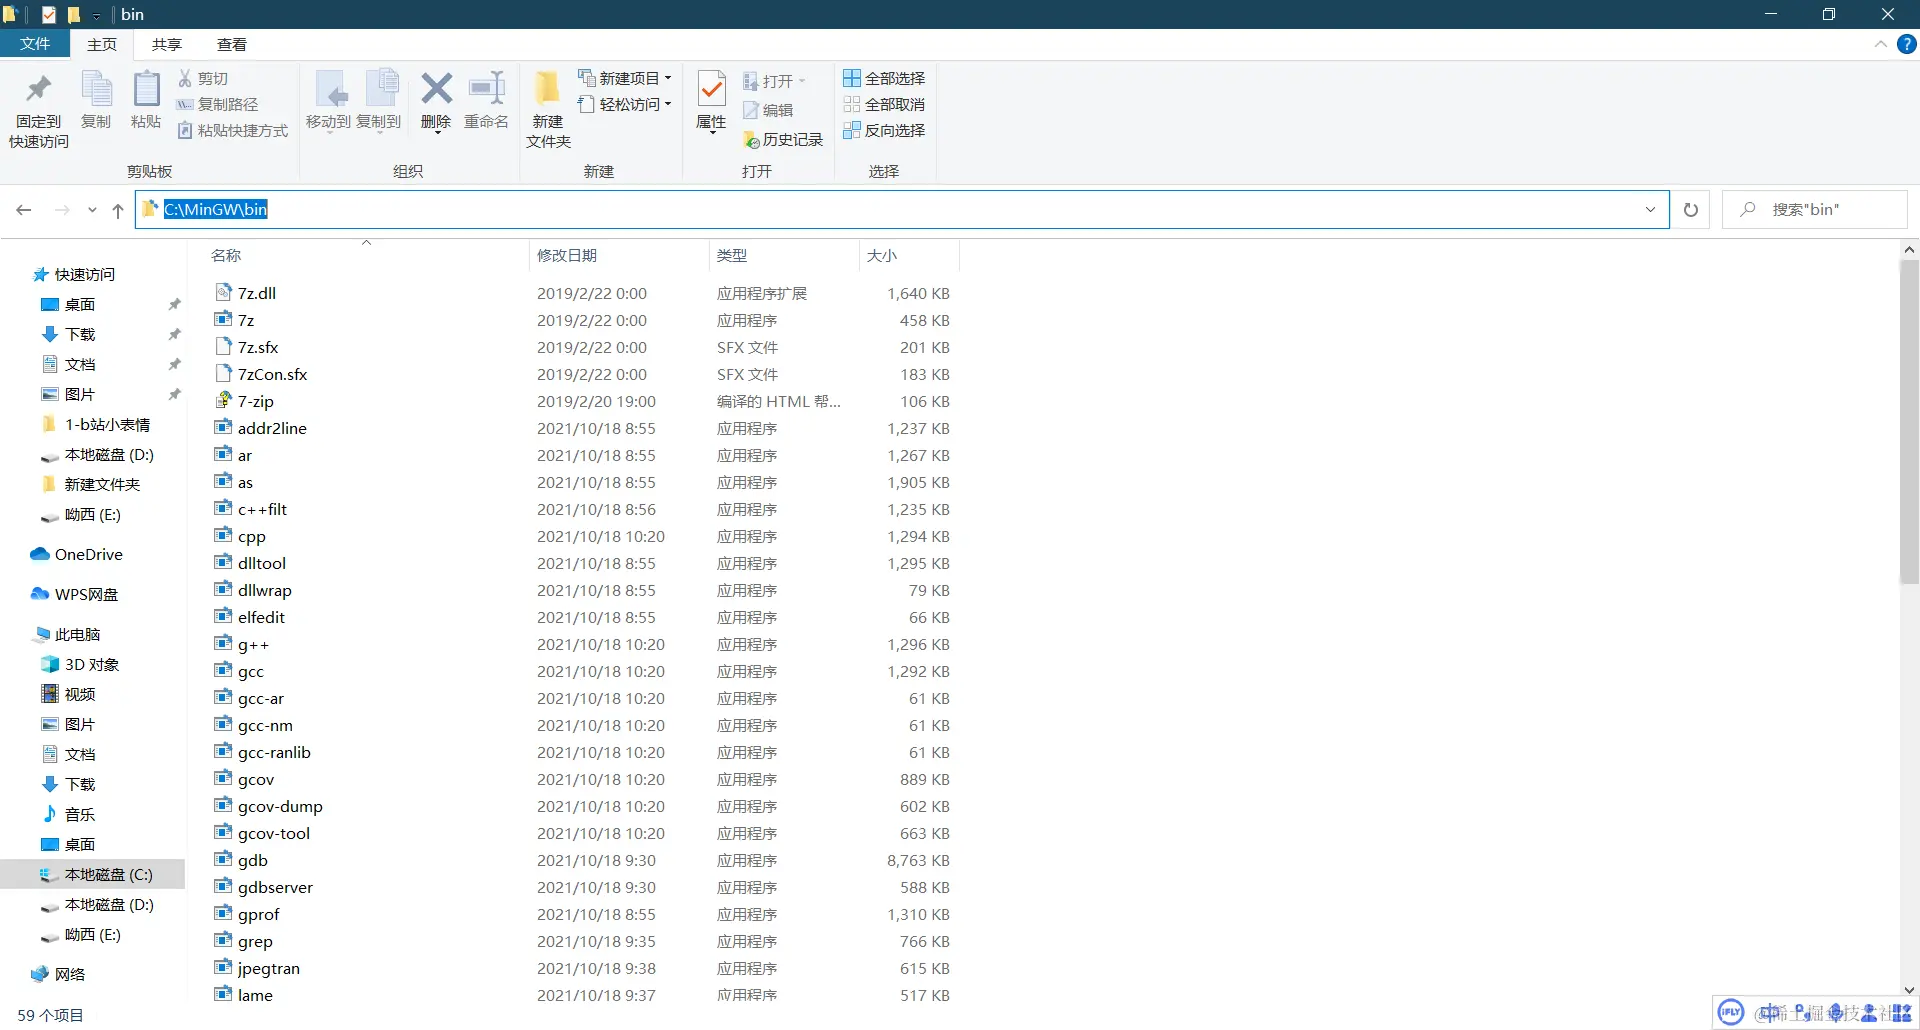Viewport: 1920px width, 1030px height.
Task: Collapse the ribbon with the chevron
Action: (x=1881, y=44)
